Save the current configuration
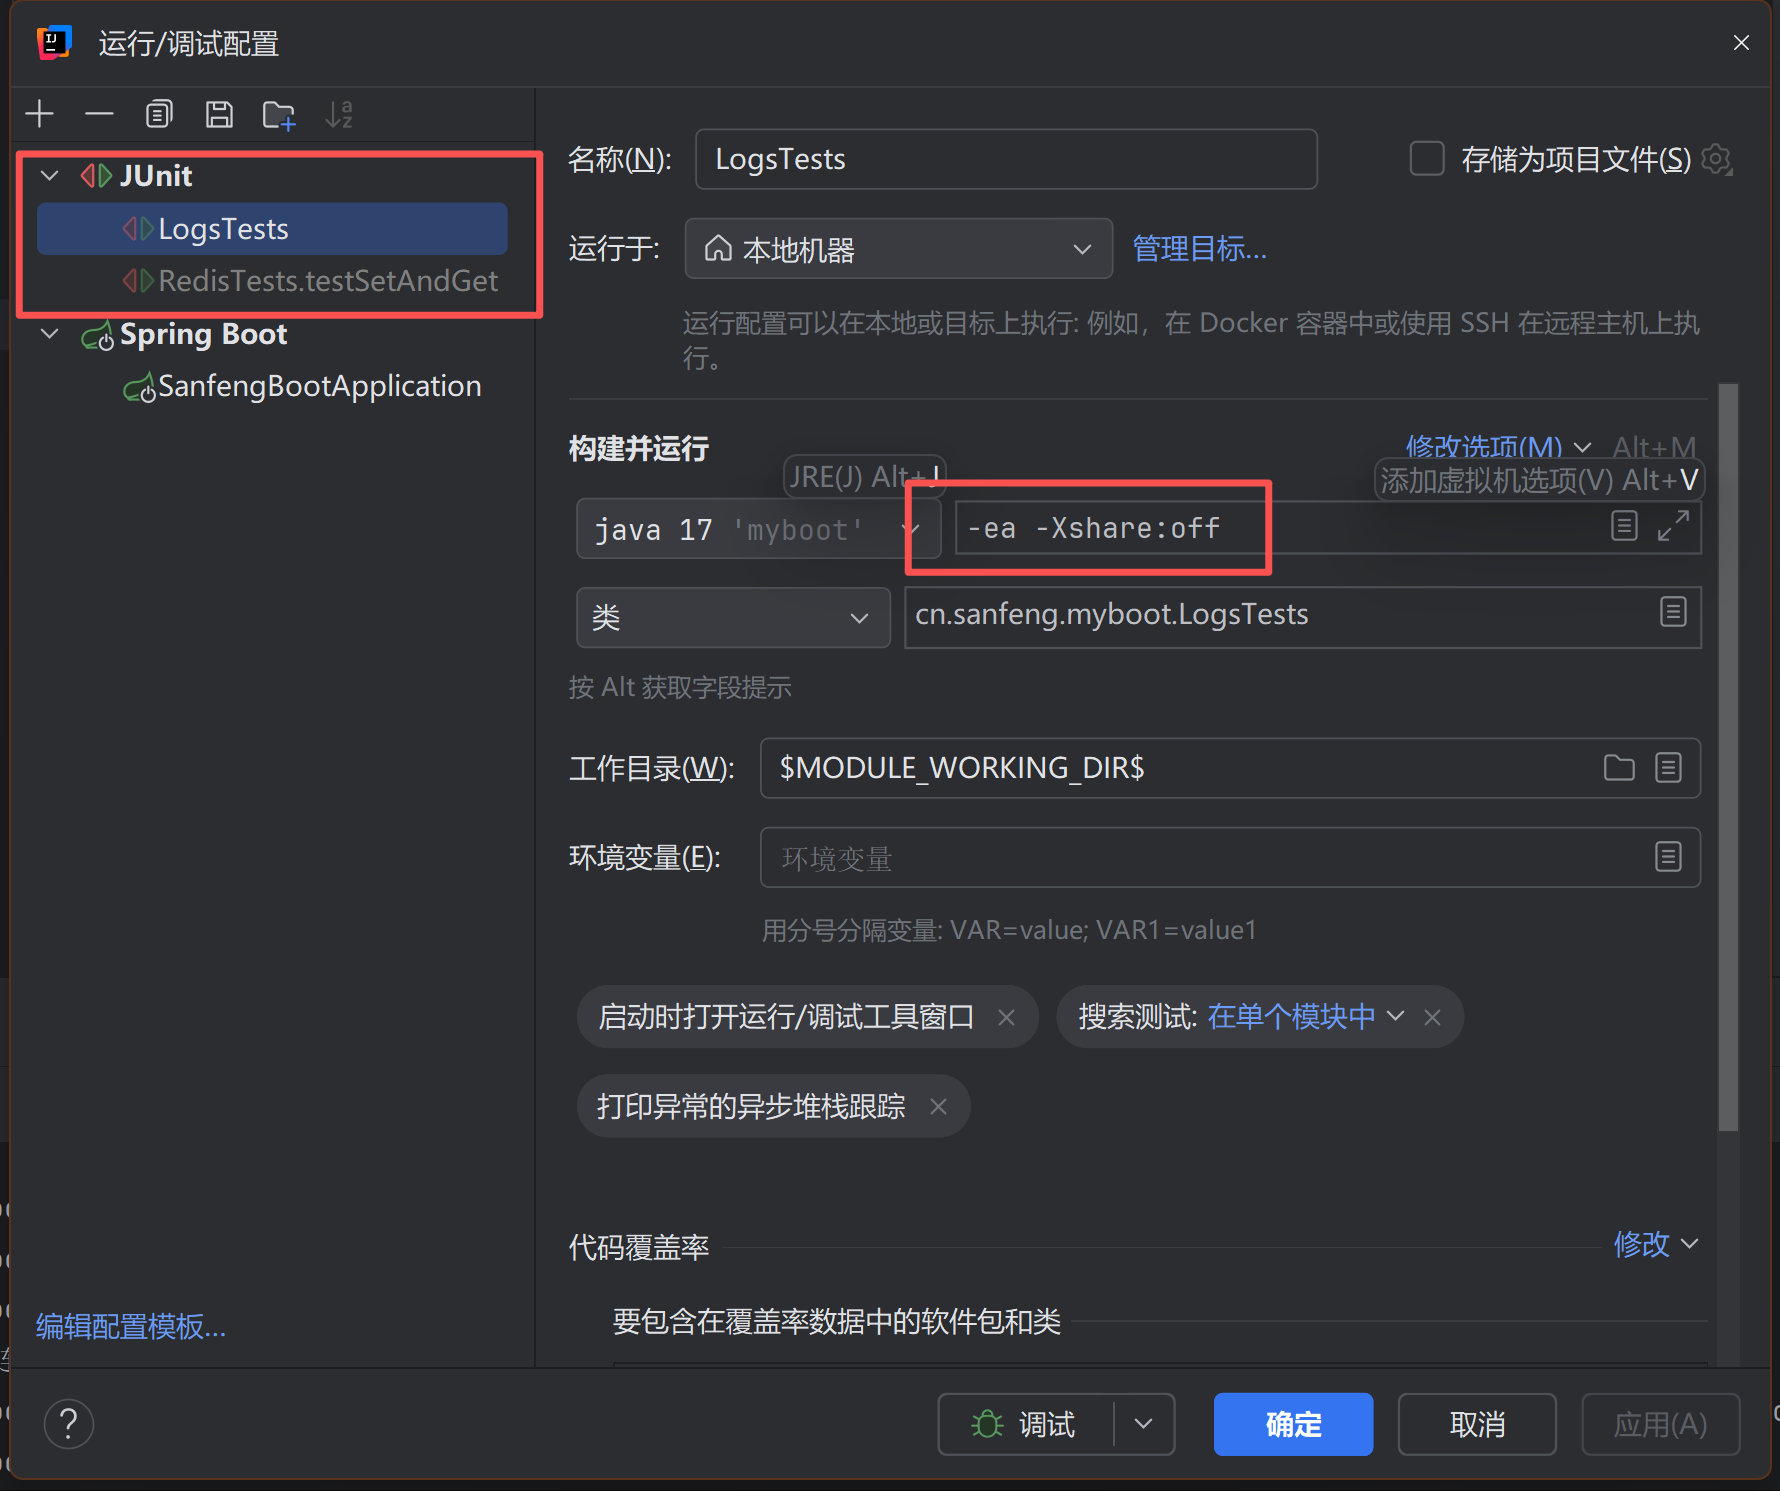 pos(219,113)
